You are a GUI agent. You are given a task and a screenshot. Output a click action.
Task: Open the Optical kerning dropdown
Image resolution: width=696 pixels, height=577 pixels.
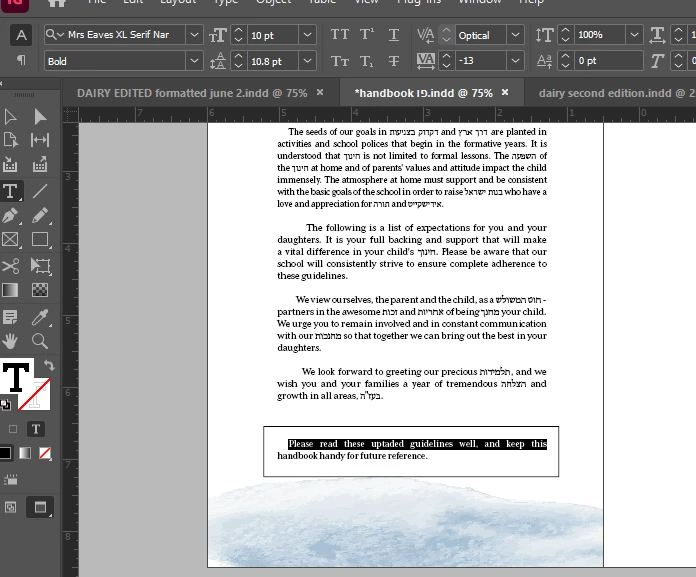[x=515, y=35]
